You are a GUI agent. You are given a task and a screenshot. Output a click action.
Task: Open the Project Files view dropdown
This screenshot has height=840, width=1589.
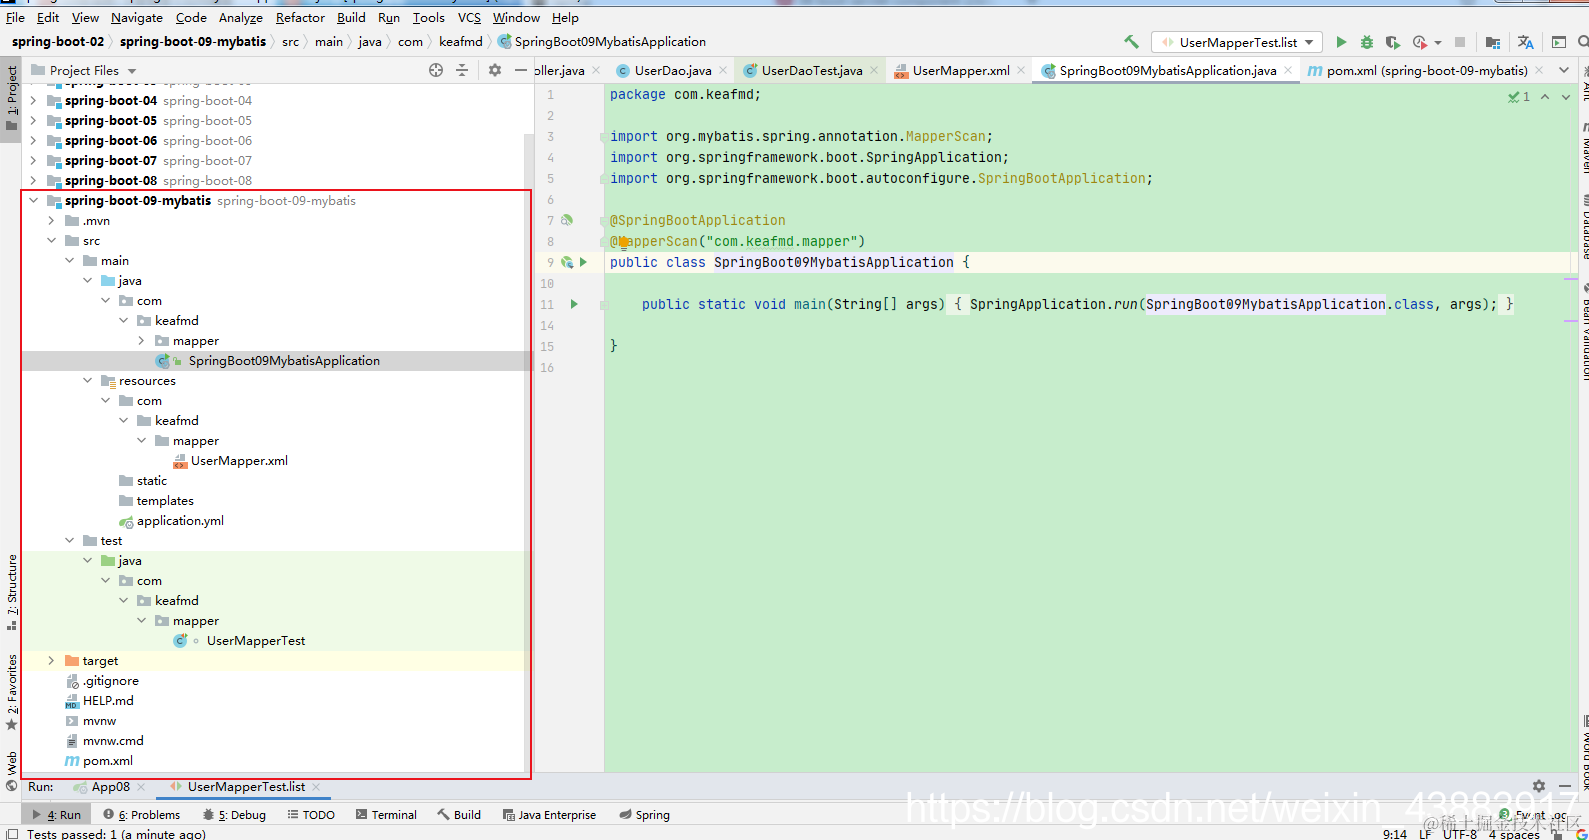tap(132, 71)
